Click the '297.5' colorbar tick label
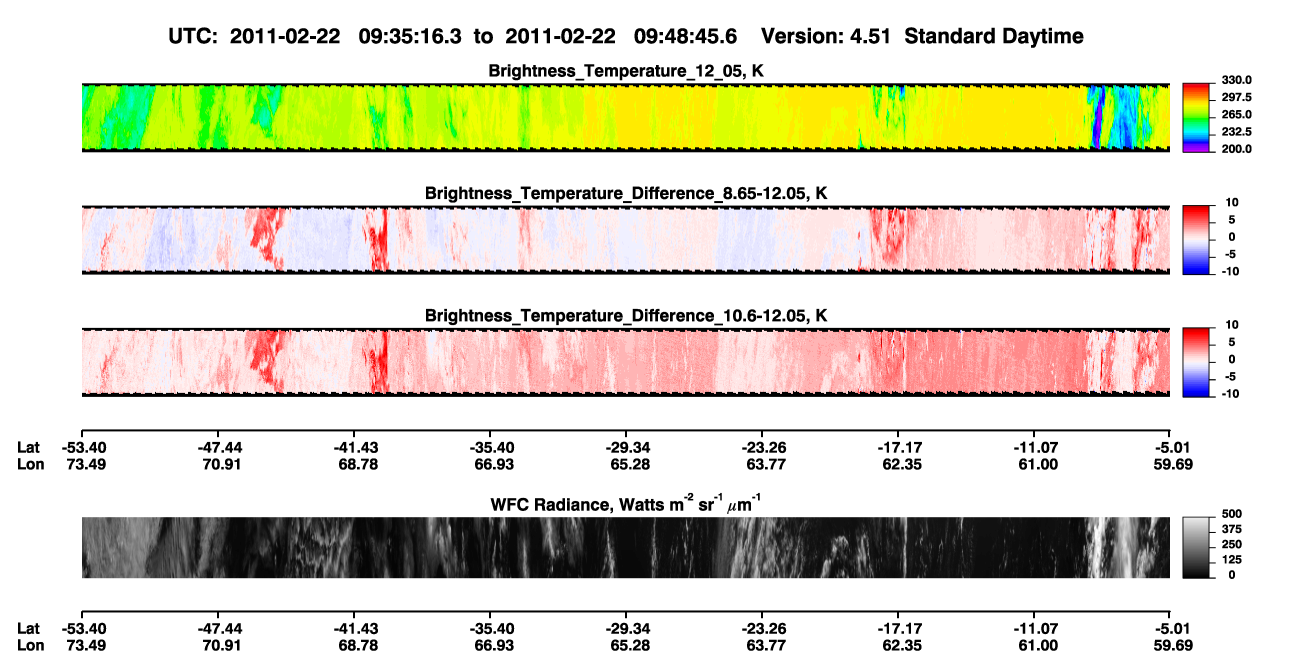 (x=1235, y=98)
